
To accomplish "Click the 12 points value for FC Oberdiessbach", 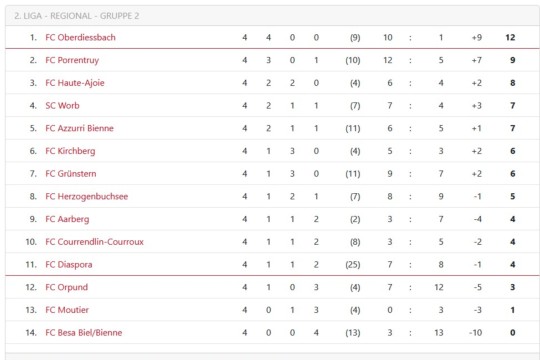I will [510, 38].
